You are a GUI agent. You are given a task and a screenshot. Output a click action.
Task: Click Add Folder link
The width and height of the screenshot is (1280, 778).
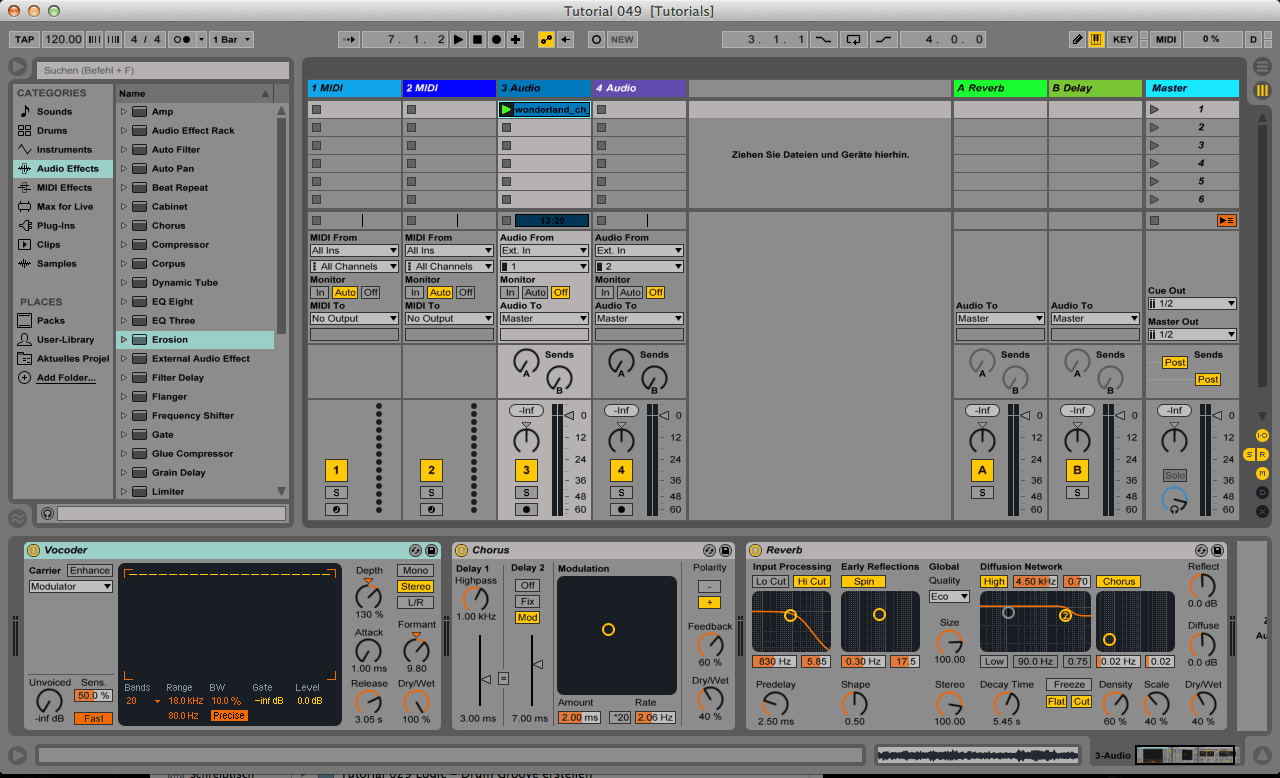pos(66,378)
